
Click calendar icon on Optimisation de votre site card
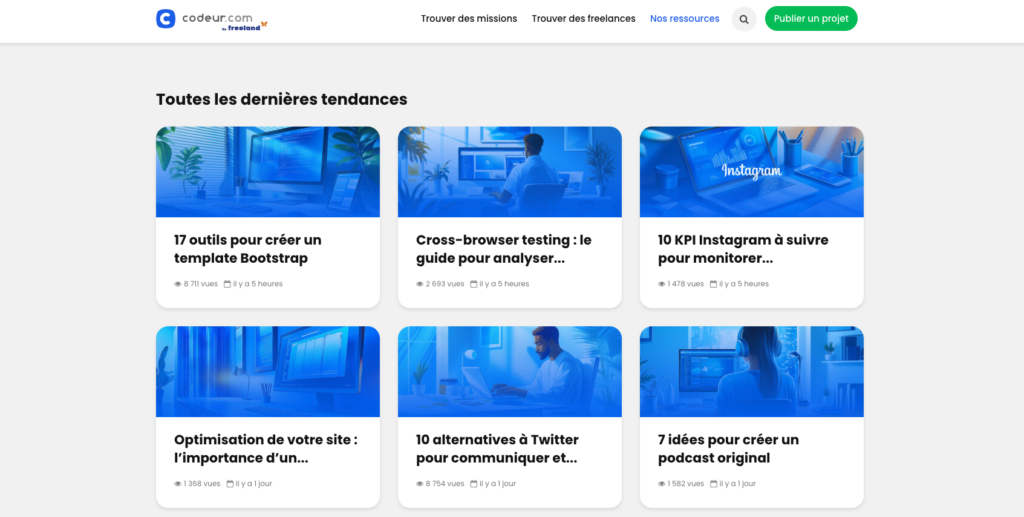230,484
